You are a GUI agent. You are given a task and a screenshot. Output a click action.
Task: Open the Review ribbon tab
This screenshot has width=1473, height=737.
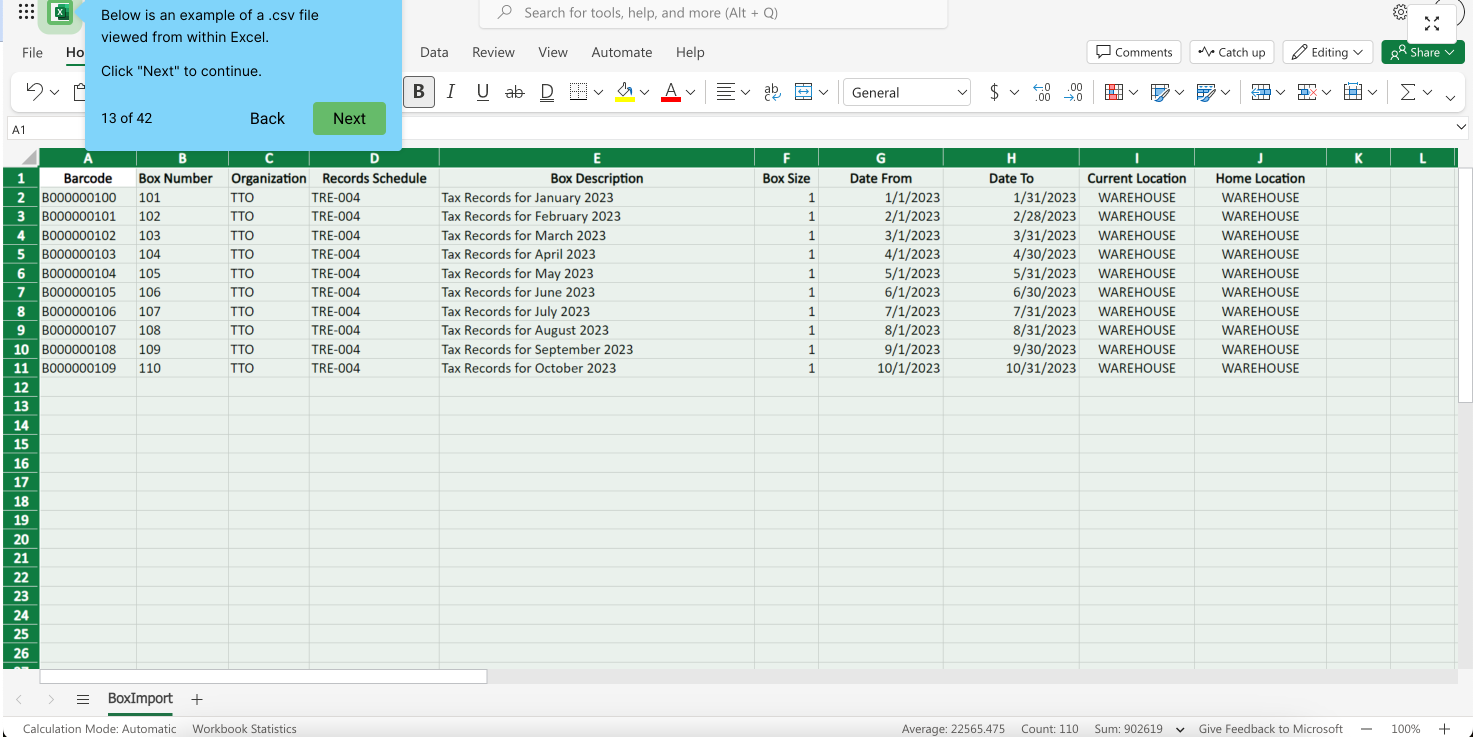pyautogui.click(x=493, y=52)
